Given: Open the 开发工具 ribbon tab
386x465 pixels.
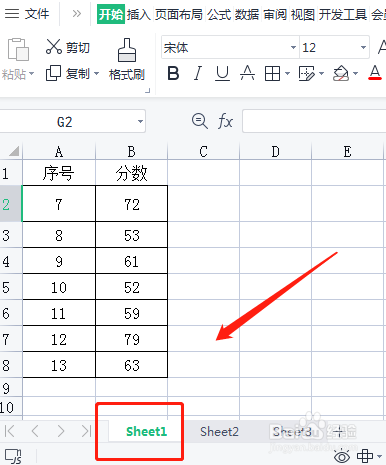Looking at the screenshot, I should [343, 14].
